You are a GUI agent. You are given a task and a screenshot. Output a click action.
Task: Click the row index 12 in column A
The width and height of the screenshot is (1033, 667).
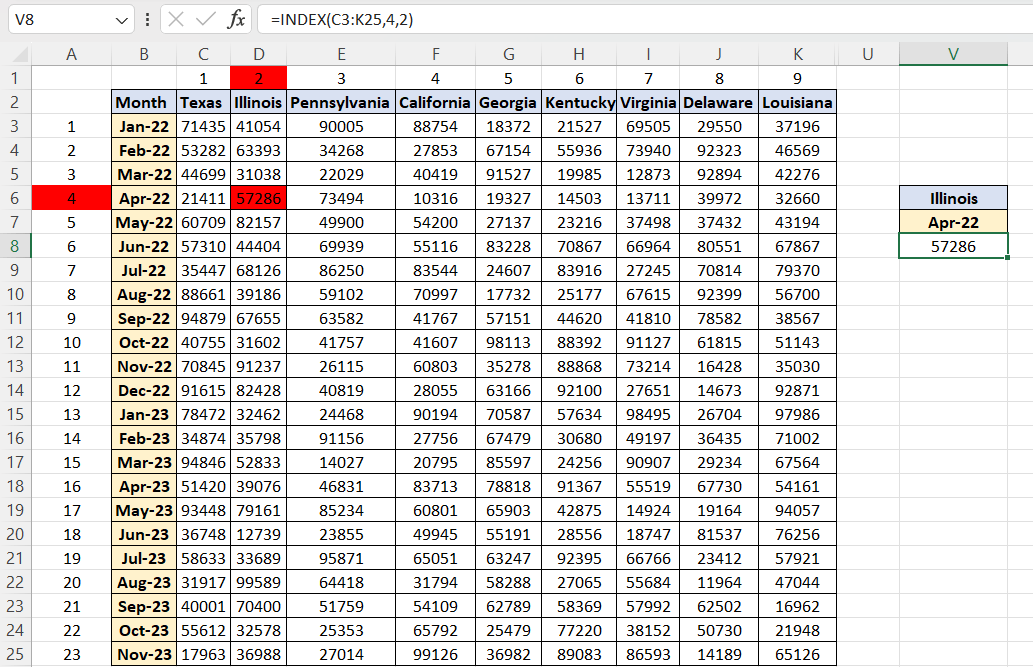(71, 390)
